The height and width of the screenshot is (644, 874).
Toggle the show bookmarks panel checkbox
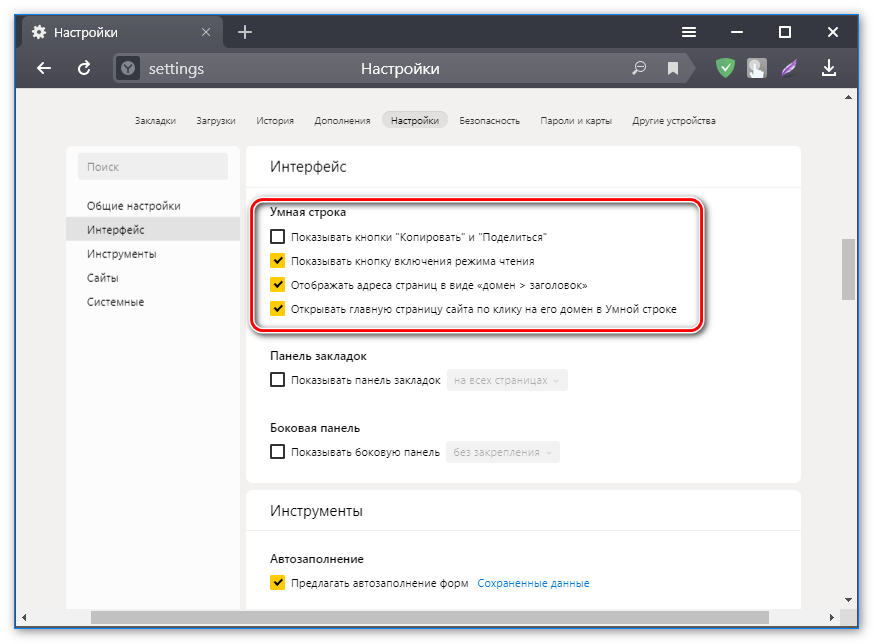point(278,380)
